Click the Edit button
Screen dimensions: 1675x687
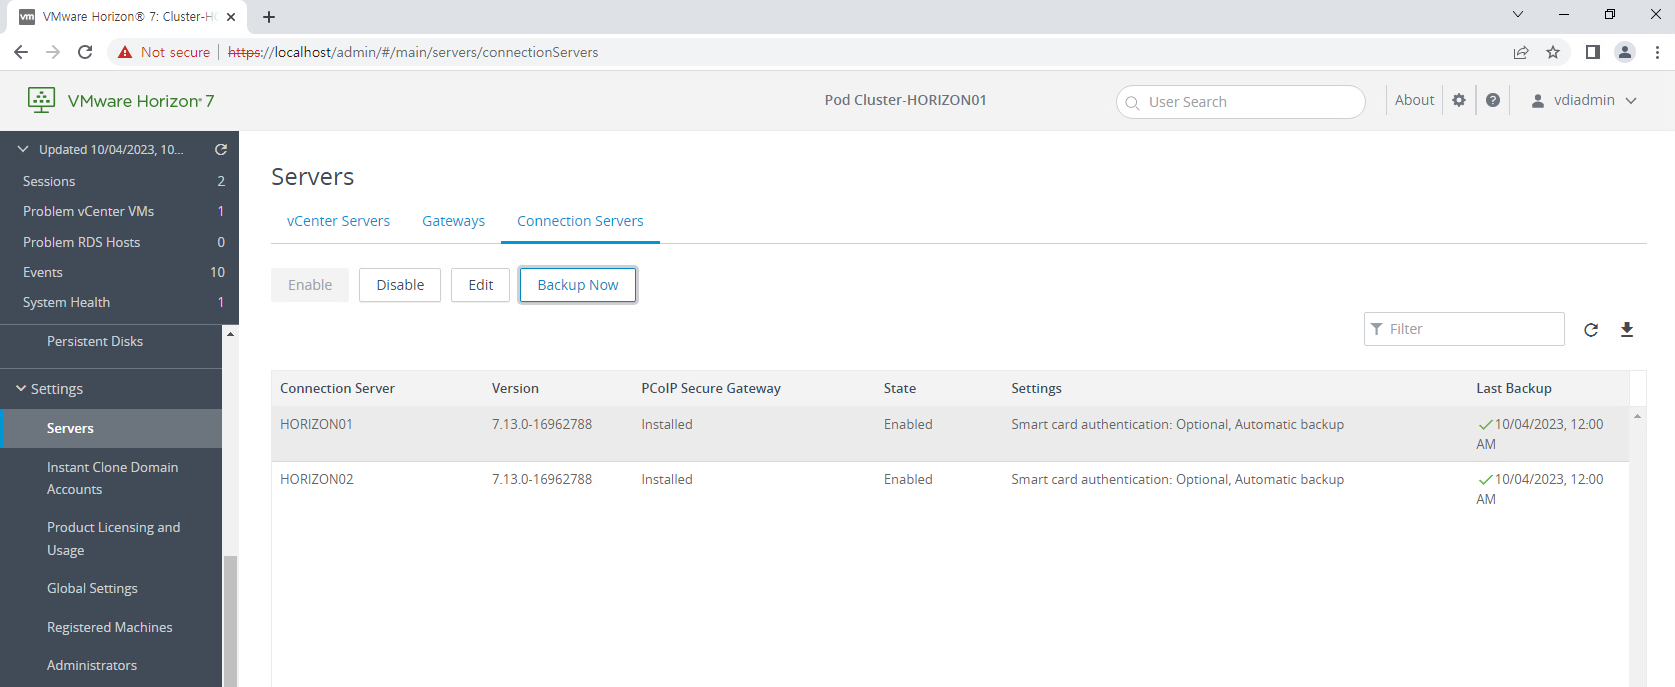pyautogui.click(x=481, y=285)
